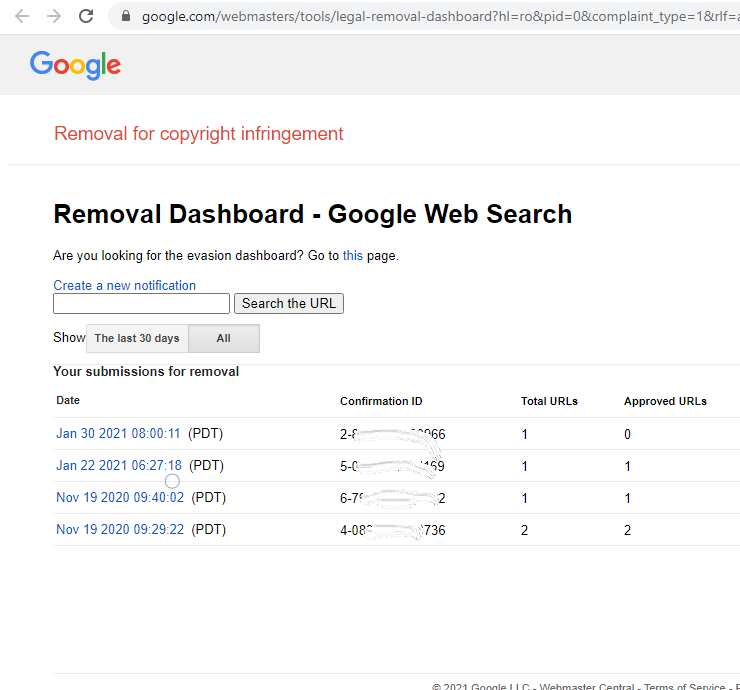Screen dimensions: 740x690
Task: Click the Date column header
Action: coord(68,400)
